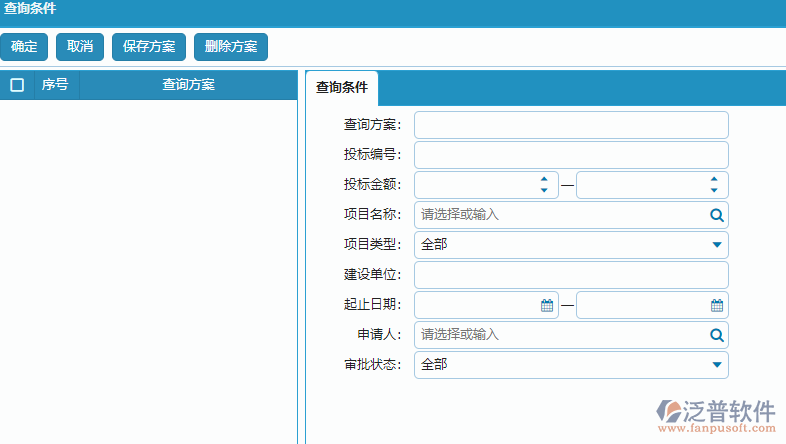Click the search icon in 项目名称 field
Viewport: 786px width, 444px height.
[716, 215]
